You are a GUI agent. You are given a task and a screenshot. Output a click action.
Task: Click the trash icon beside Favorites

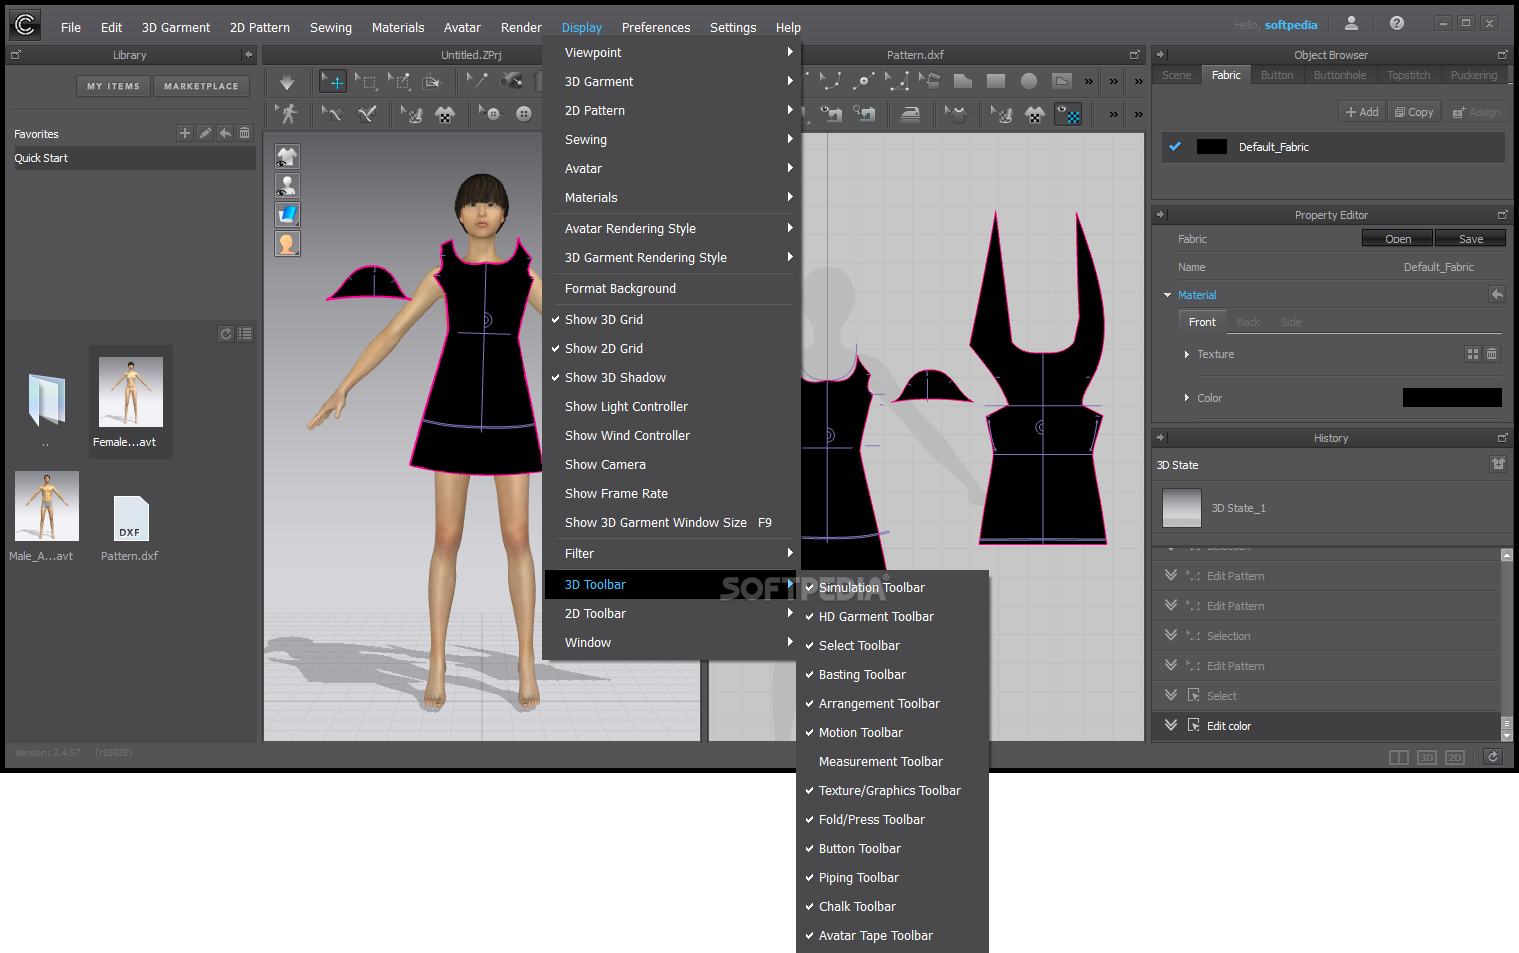point(244,133)
